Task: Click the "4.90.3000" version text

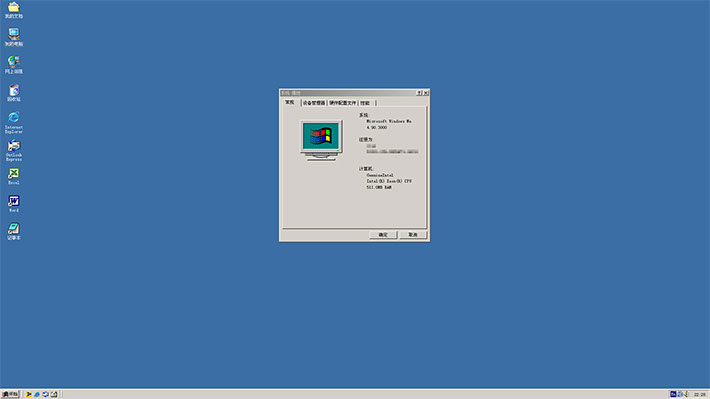Action: coord(377,128)
